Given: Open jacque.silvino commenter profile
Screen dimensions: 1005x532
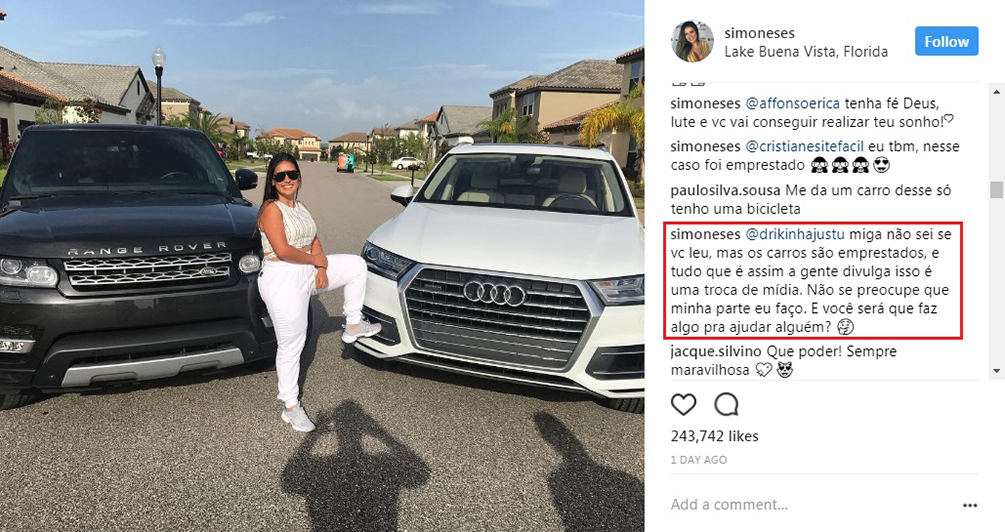Looking at the screenshot, I should coord(716,351).
